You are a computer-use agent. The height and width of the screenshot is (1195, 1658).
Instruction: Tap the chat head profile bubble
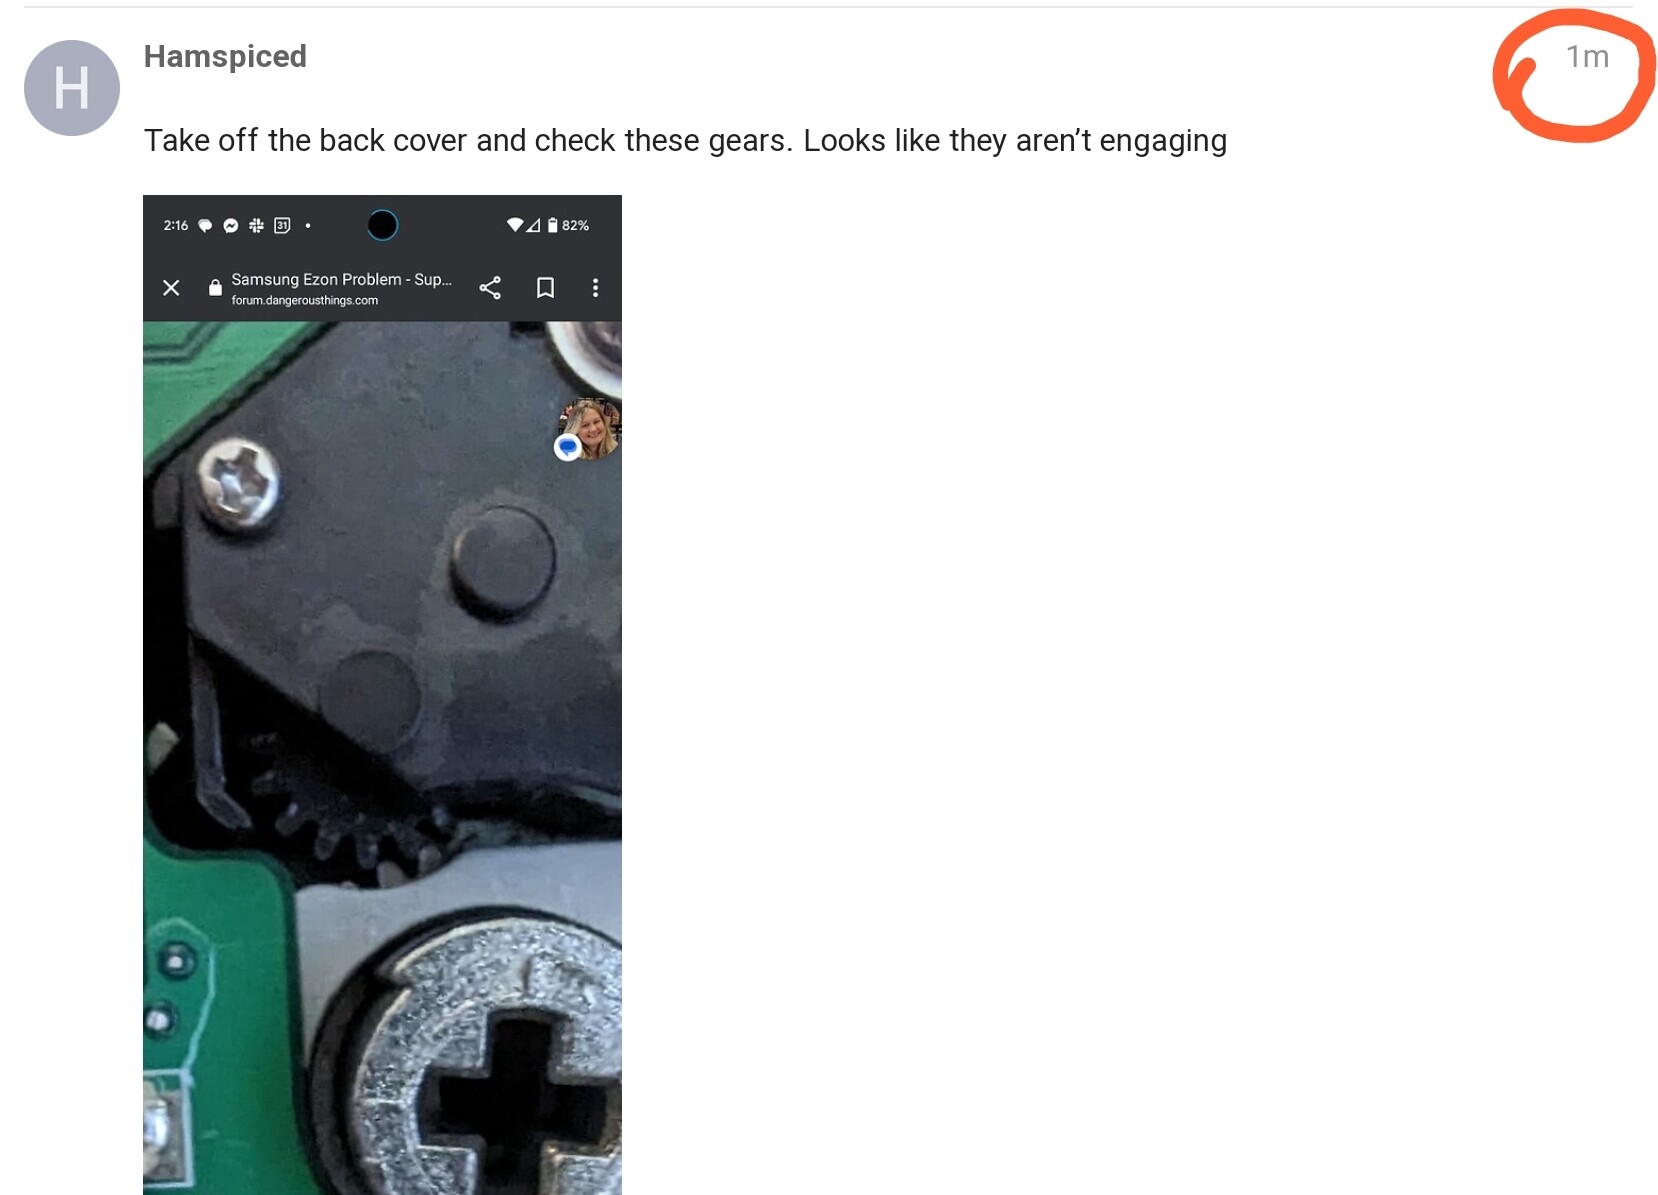[x=588, y=429]
